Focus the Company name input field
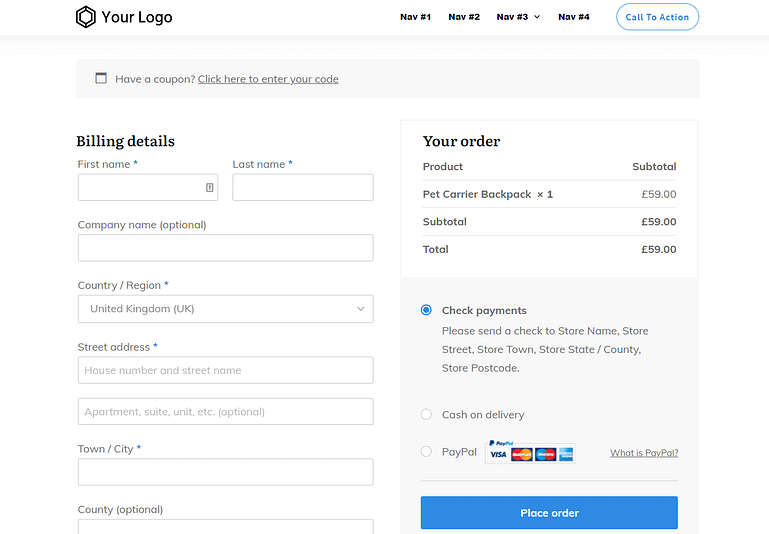 [226, 248]
